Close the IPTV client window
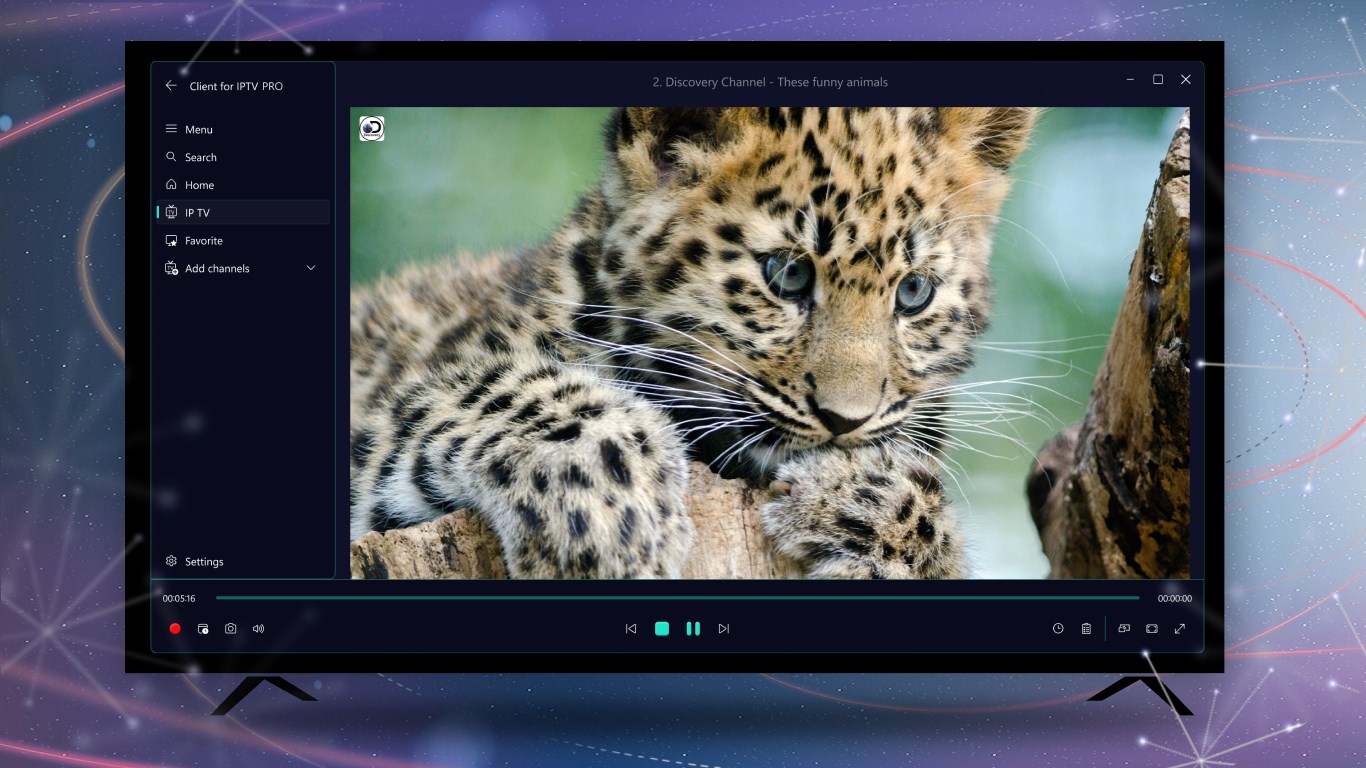 click(x=1186, y=79)
